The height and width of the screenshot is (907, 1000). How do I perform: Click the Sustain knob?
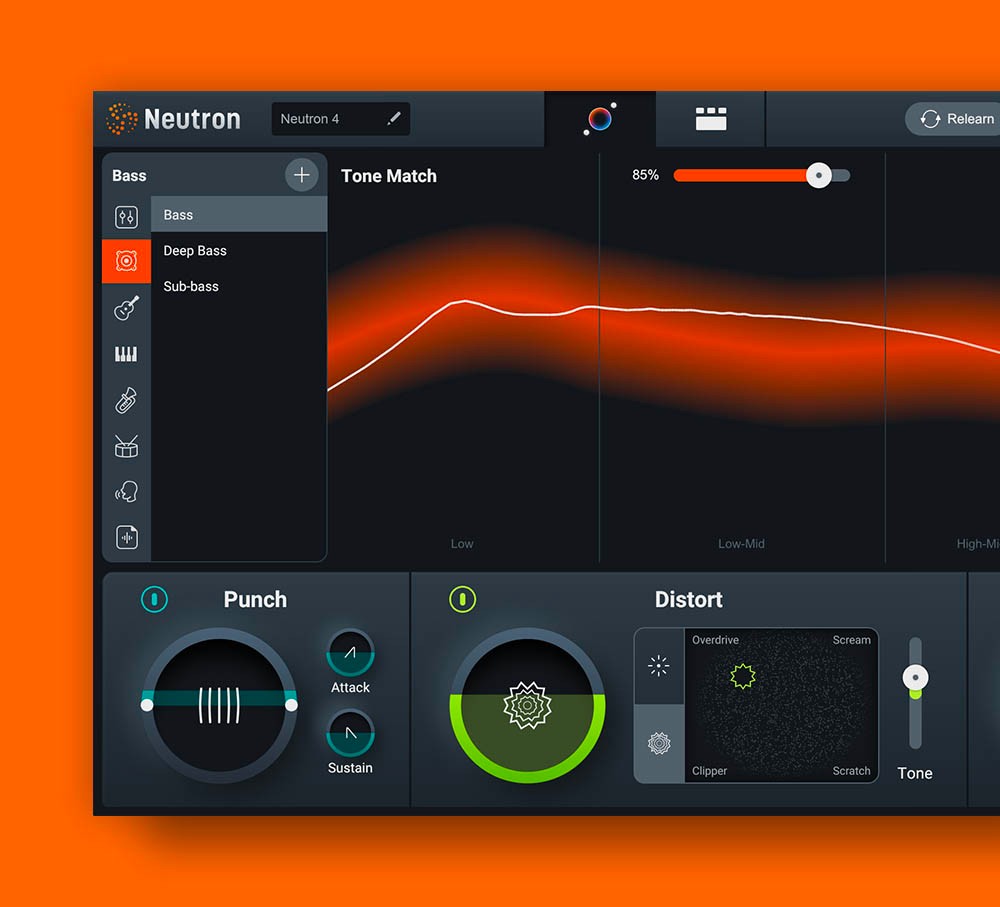tap(350, 732)
